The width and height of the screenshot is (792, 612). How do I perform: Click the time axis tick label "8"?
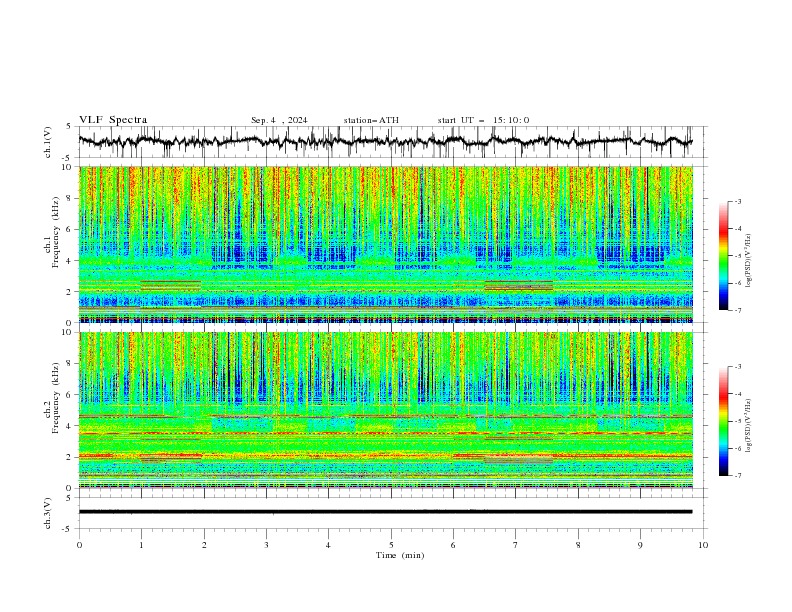tap(578, 545)
